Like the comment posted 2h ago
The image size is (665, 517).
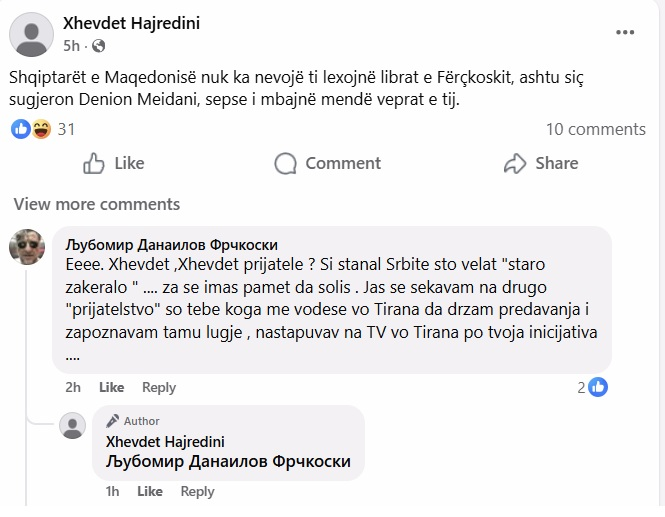click(112, 387)
